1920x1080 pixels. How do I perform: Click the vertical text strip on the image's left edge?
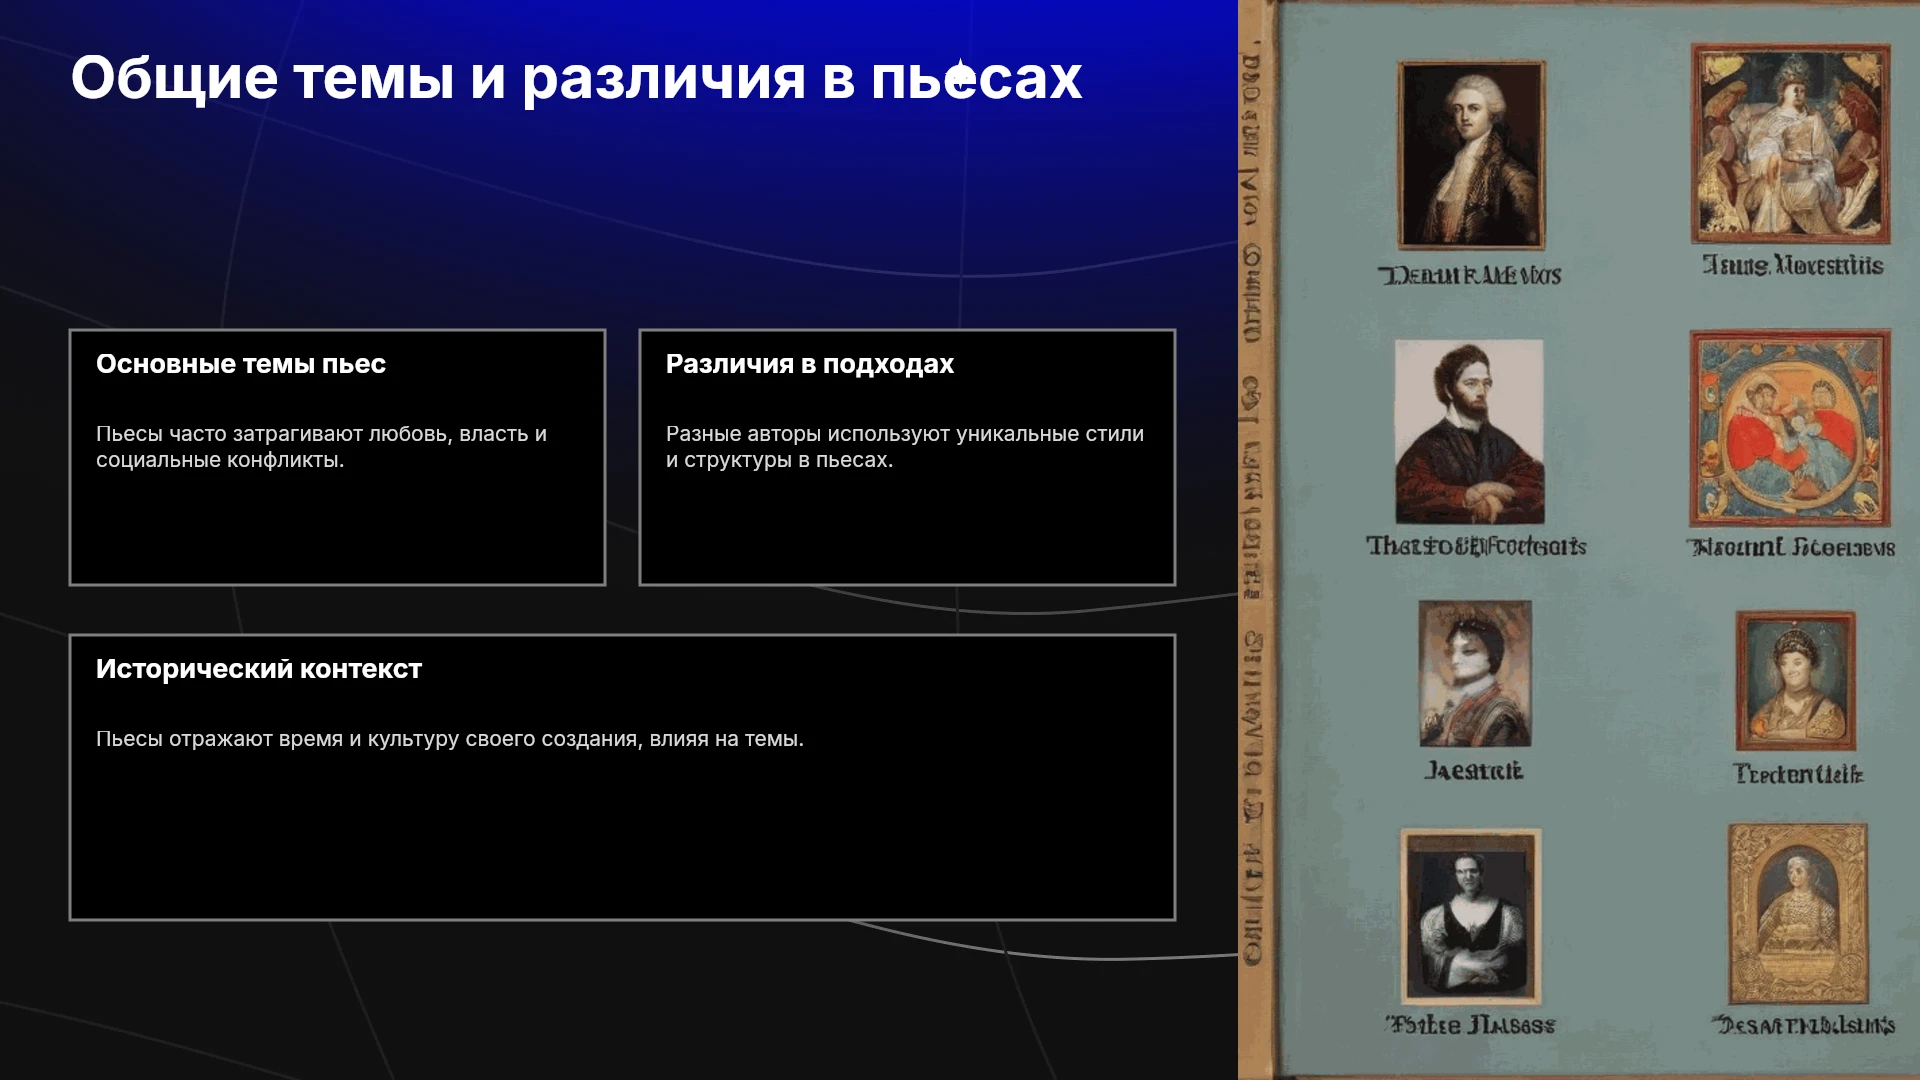pos(1253,510)
